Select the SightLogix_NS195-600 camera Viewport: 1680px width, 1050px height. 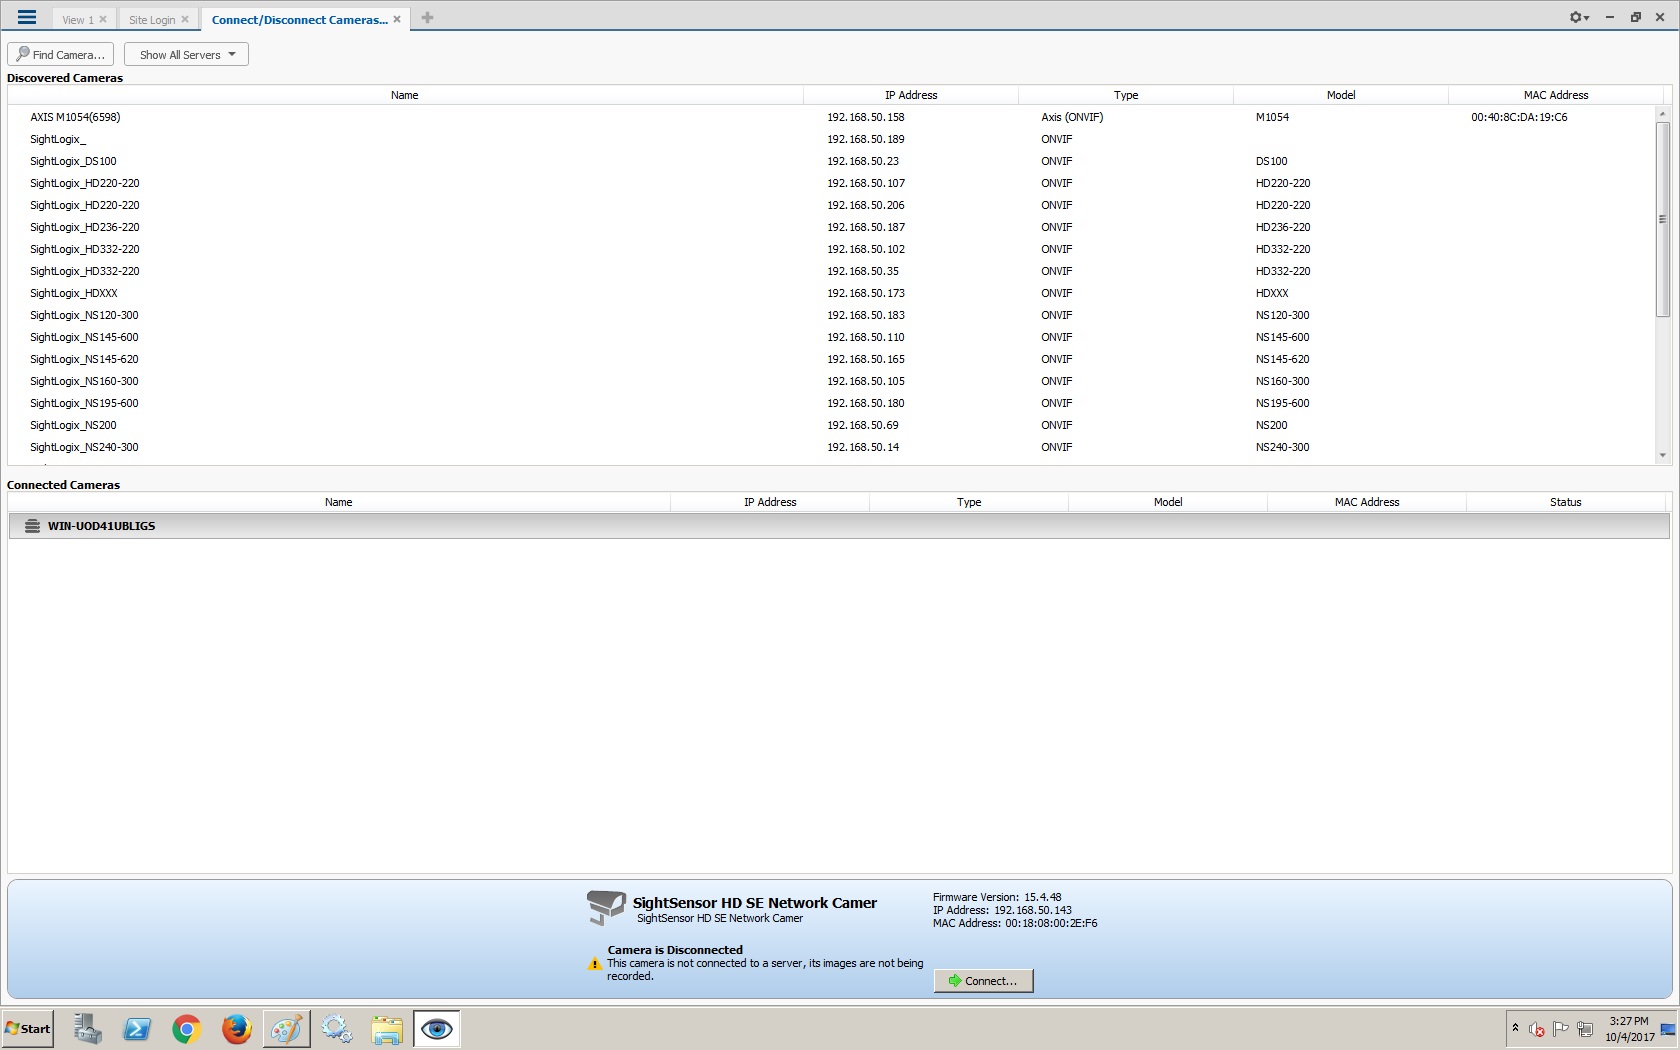pyautogui.click(x=831, y=403)
